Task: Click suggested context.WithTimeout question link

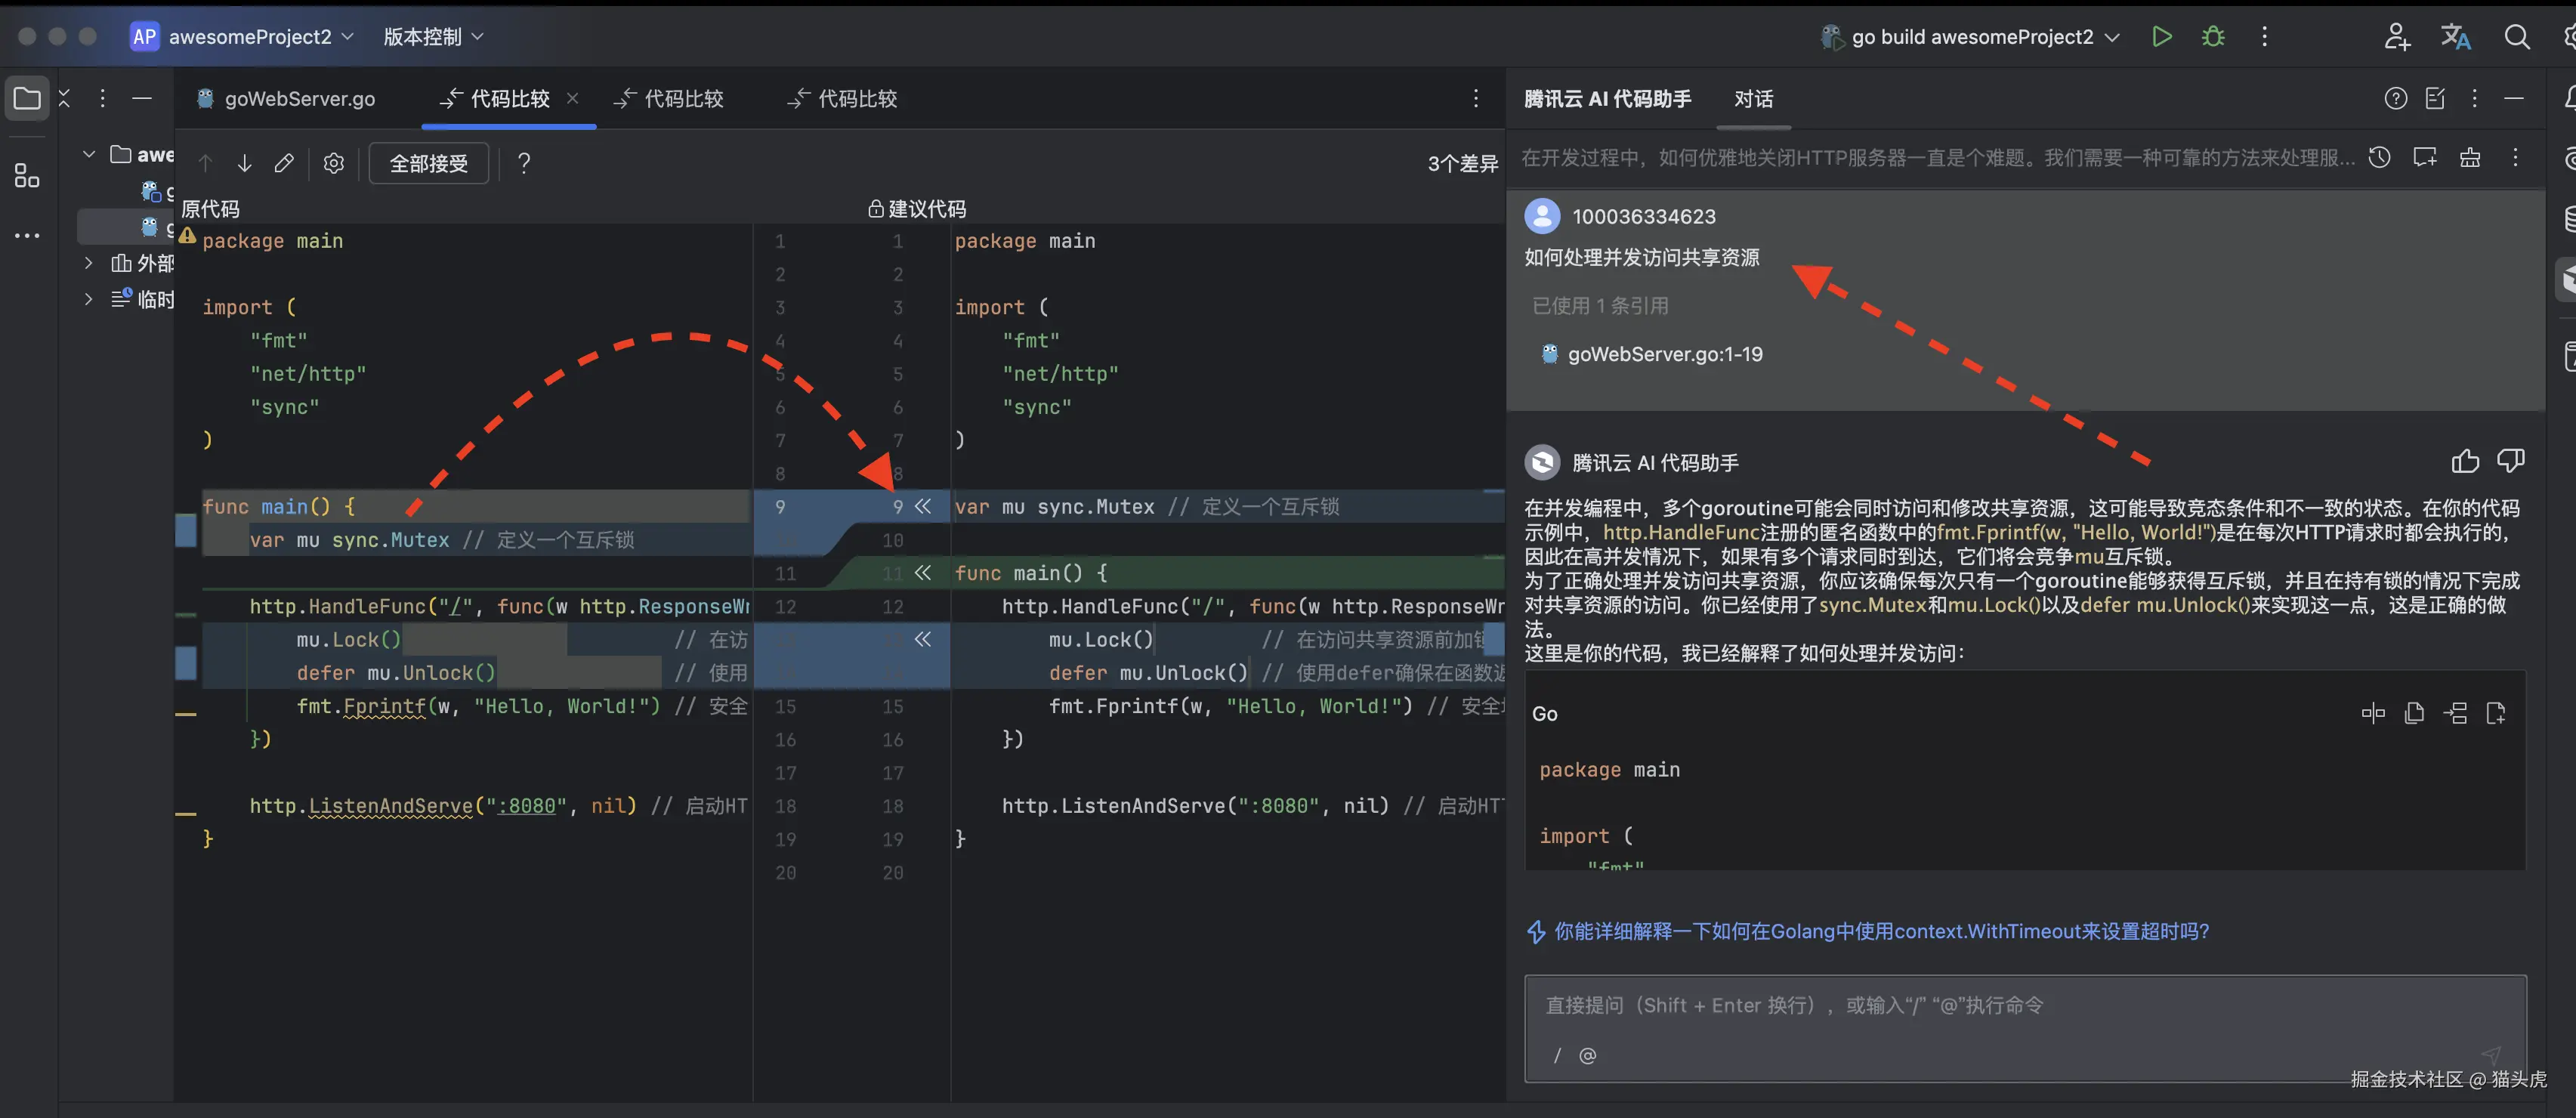Action: point(1880,931)
